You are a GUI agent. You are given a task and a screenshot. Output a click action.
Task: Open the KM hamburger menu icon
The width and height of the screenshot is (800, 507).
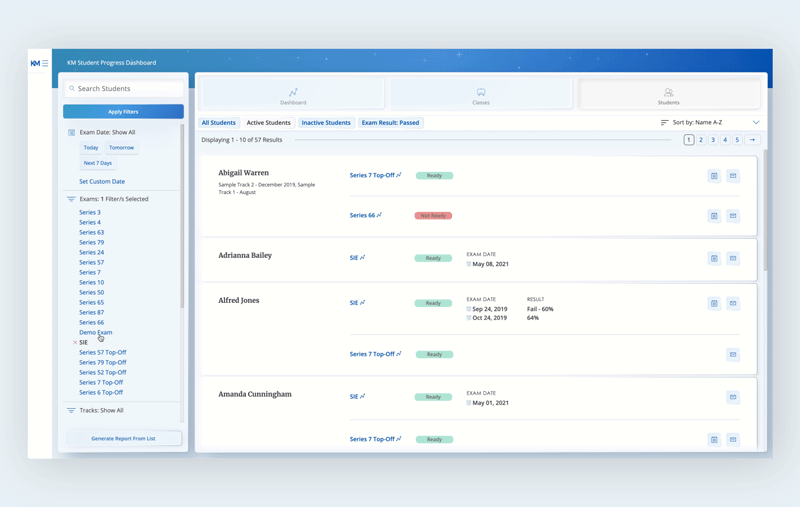(45, 63)
